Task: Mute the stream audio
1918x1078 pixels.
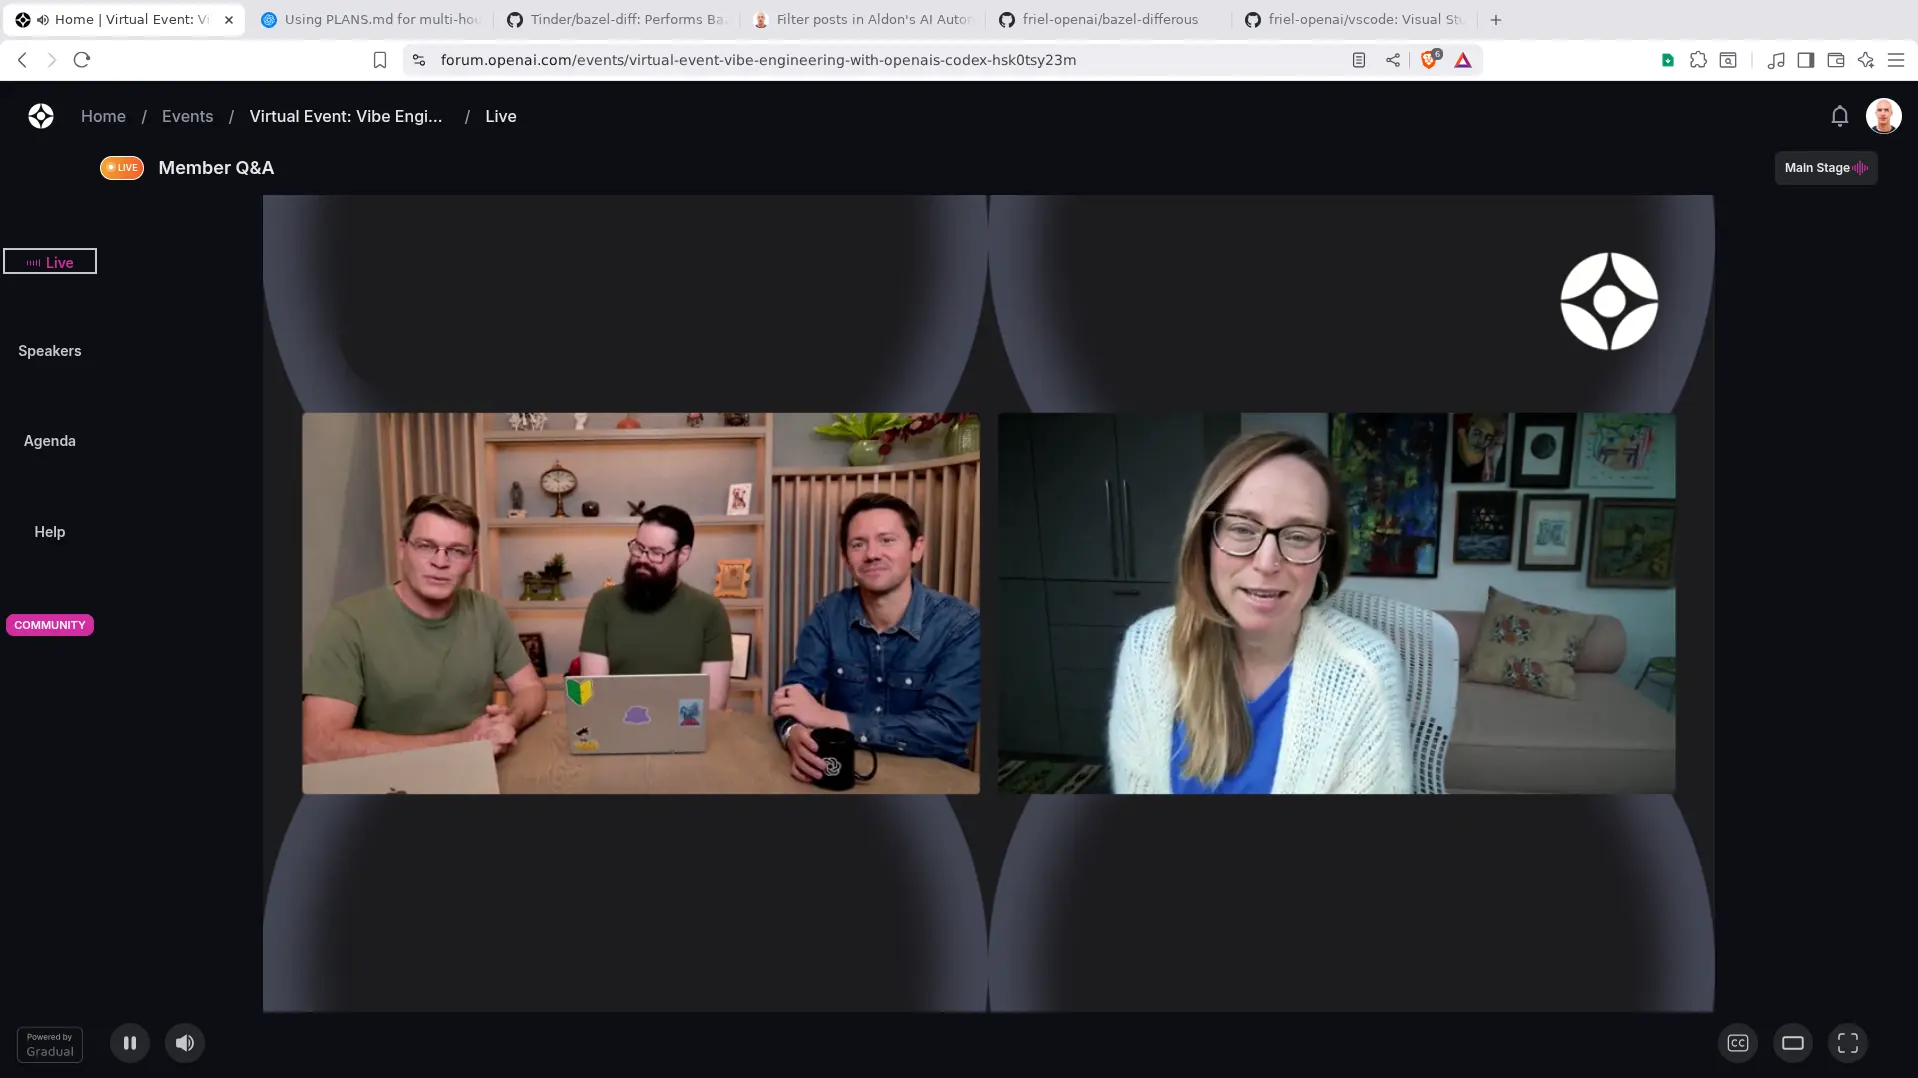Action: click(184, 1042)
